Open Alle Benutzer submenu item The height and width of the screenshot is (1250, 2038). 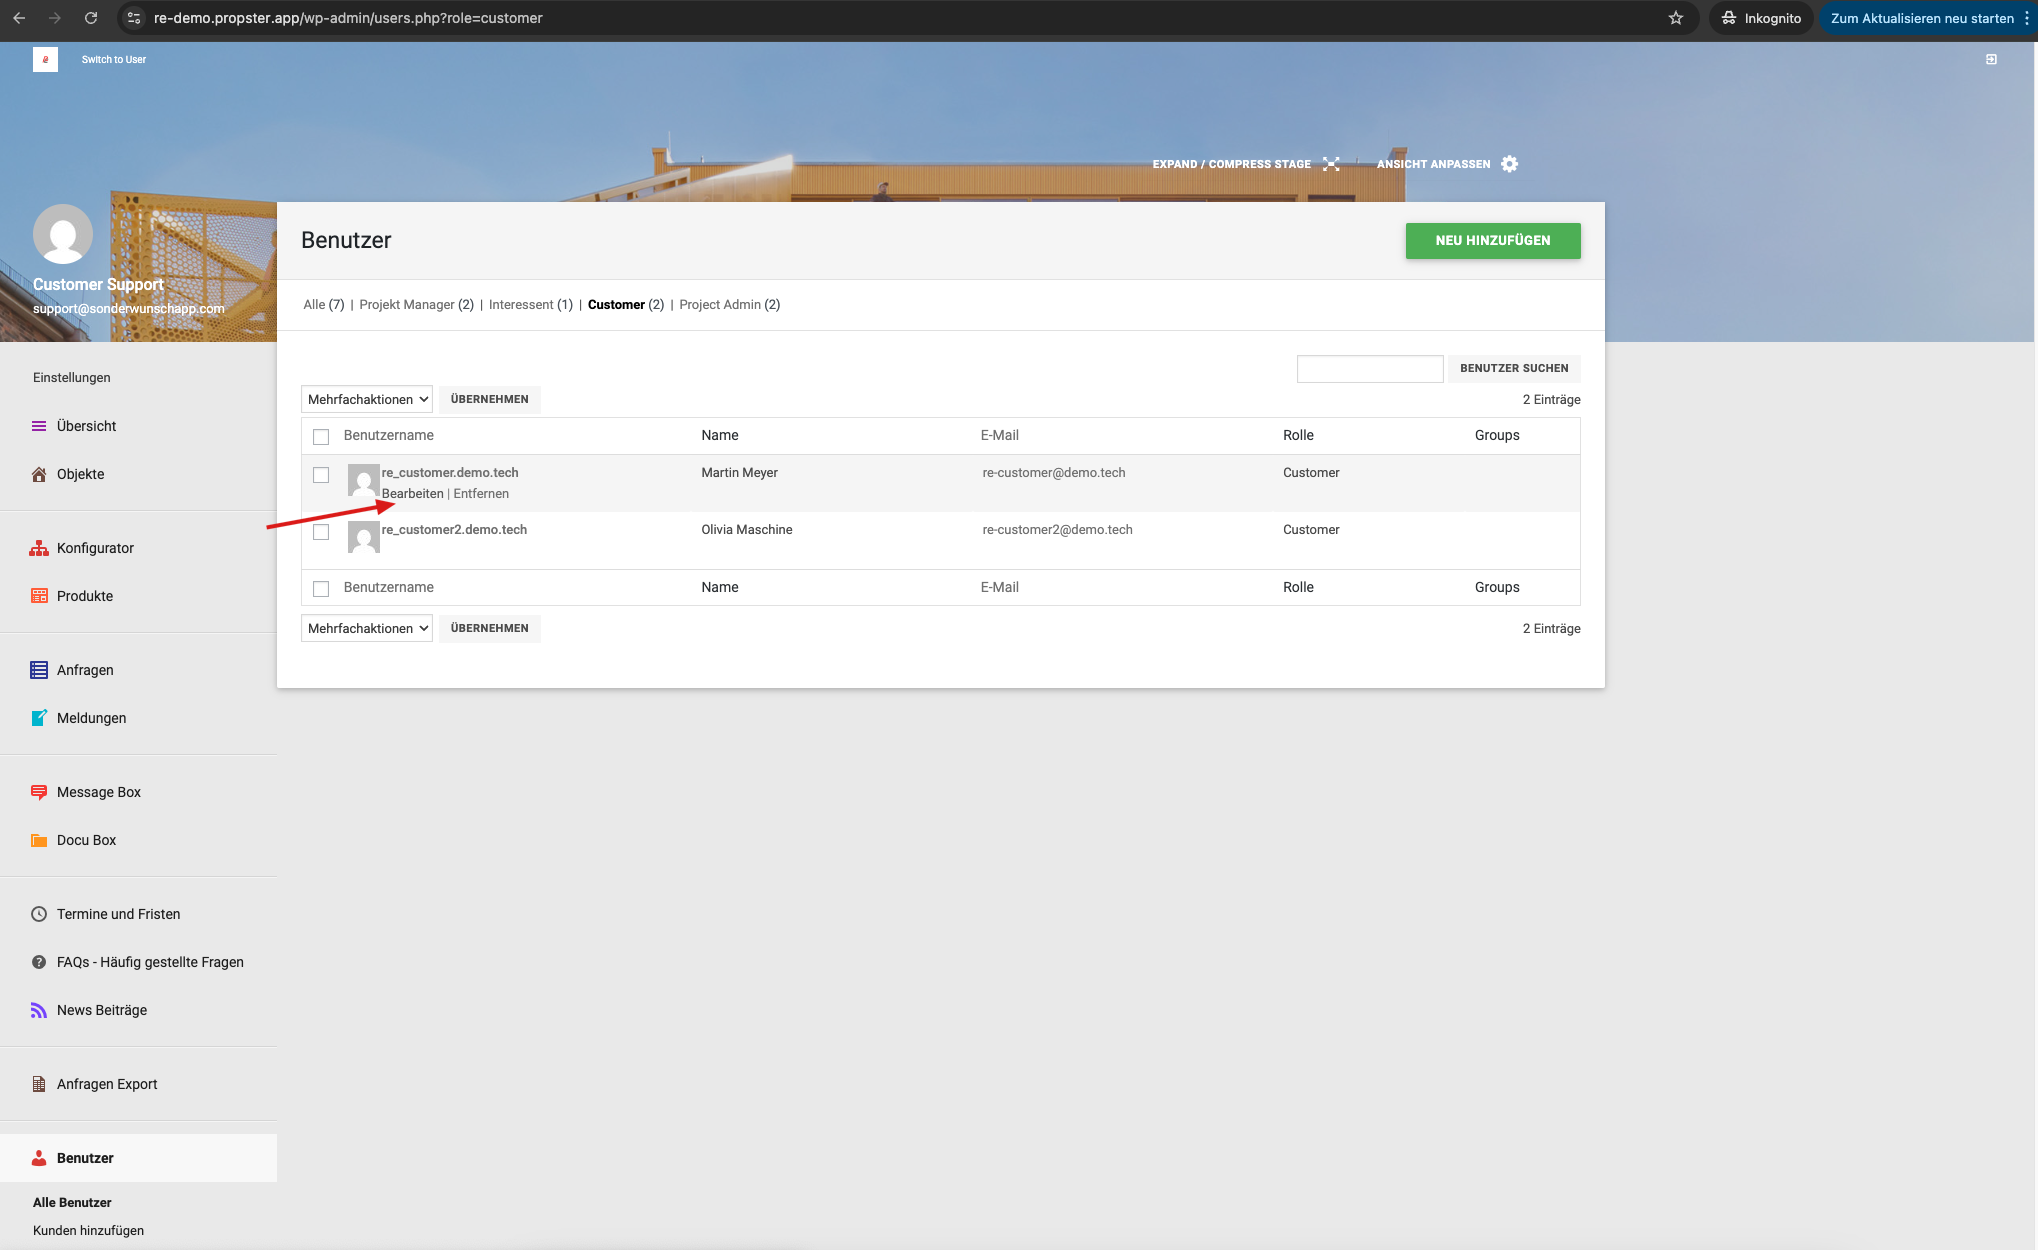pyautogui.click(x=72, y=1203)
